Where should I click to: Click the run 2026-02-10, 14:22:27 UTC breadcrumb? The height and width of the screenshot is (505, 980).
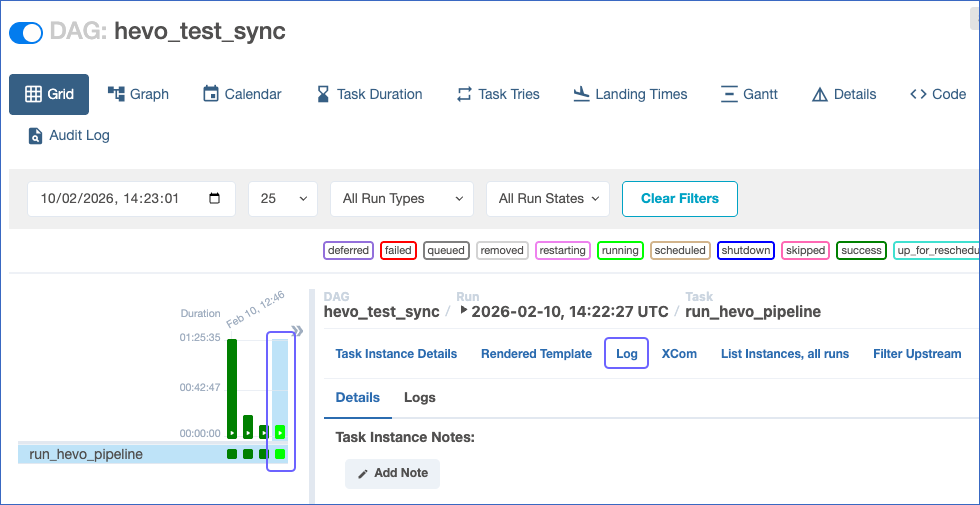pyautogui.click(x=564, y=311)
